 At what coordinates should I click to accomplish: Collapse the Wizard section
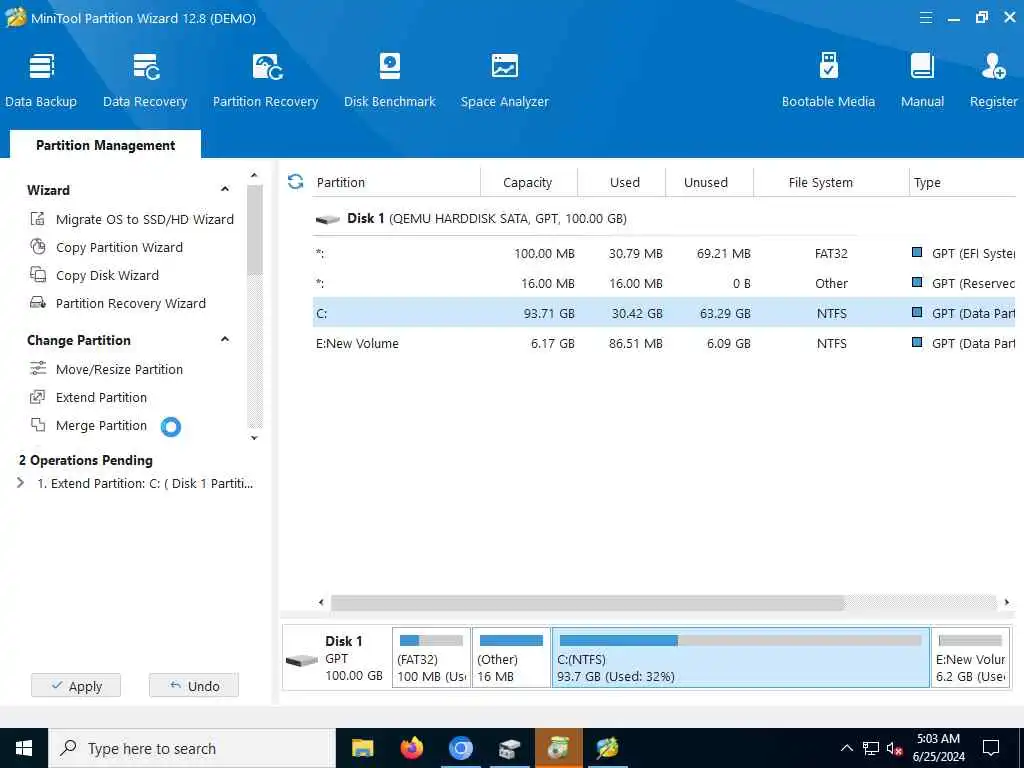point(225,189)
